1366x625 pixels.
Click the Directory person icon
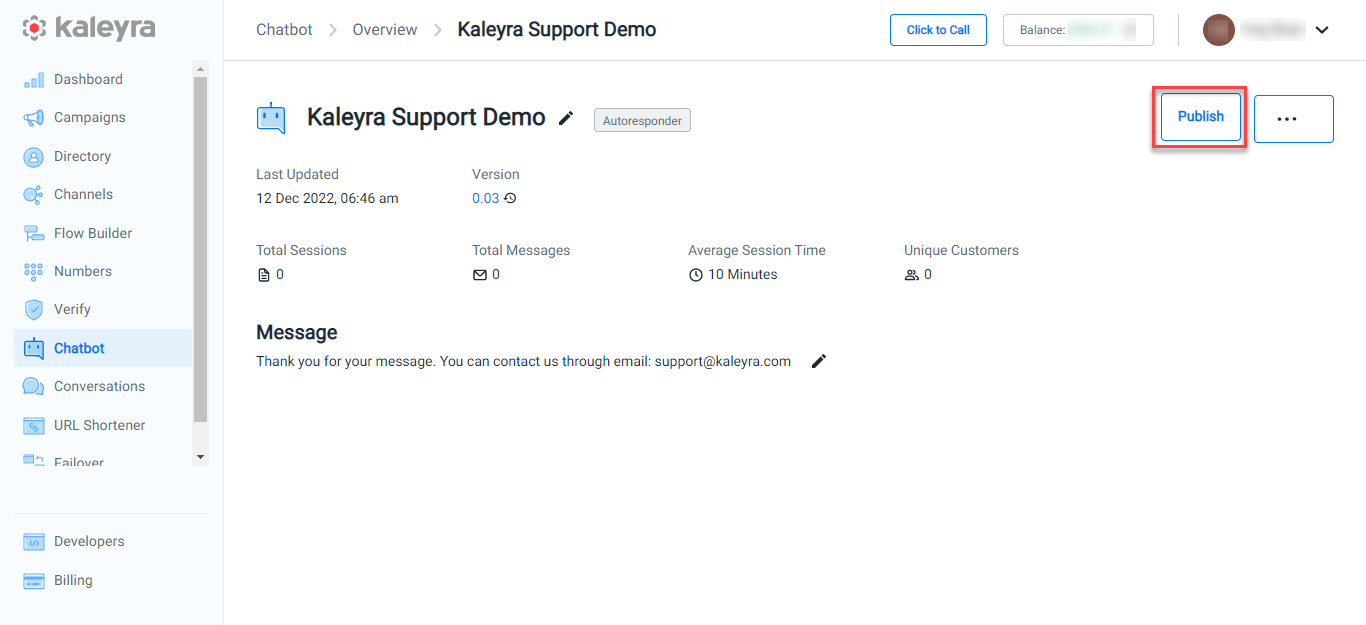pyautogui.click(x=34, y=157)
